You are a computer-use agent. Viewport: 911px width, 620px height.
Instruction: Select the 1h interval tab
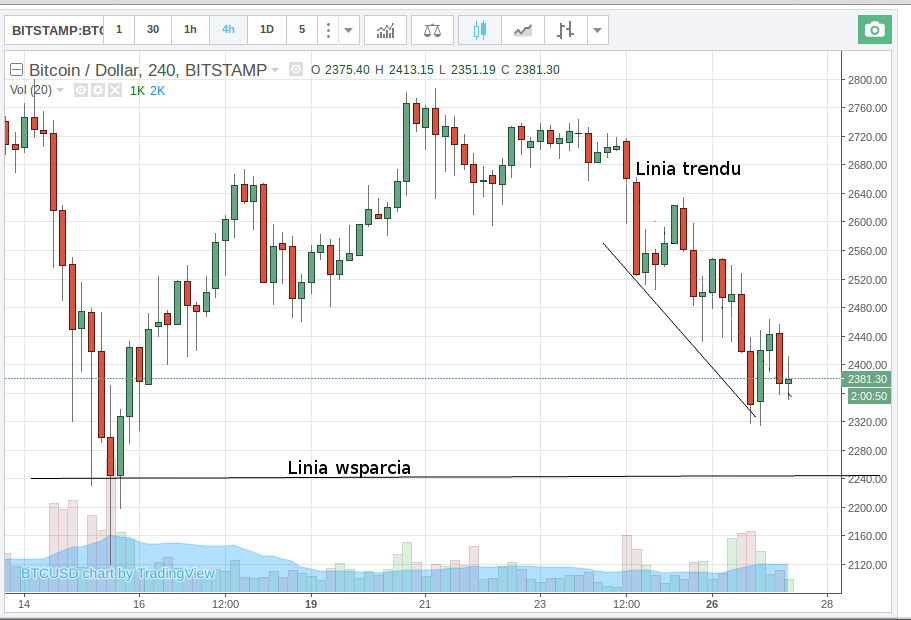(190, 30)
